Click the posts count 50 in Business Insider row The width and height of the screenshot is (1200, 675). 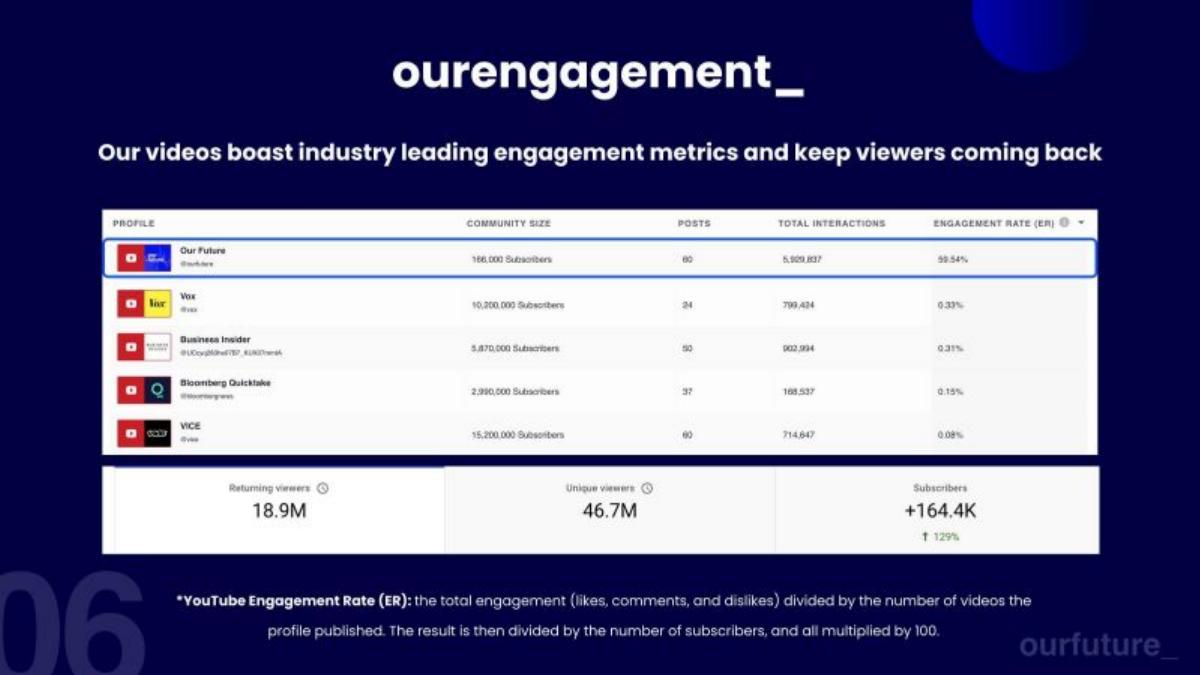click(687, 349)
